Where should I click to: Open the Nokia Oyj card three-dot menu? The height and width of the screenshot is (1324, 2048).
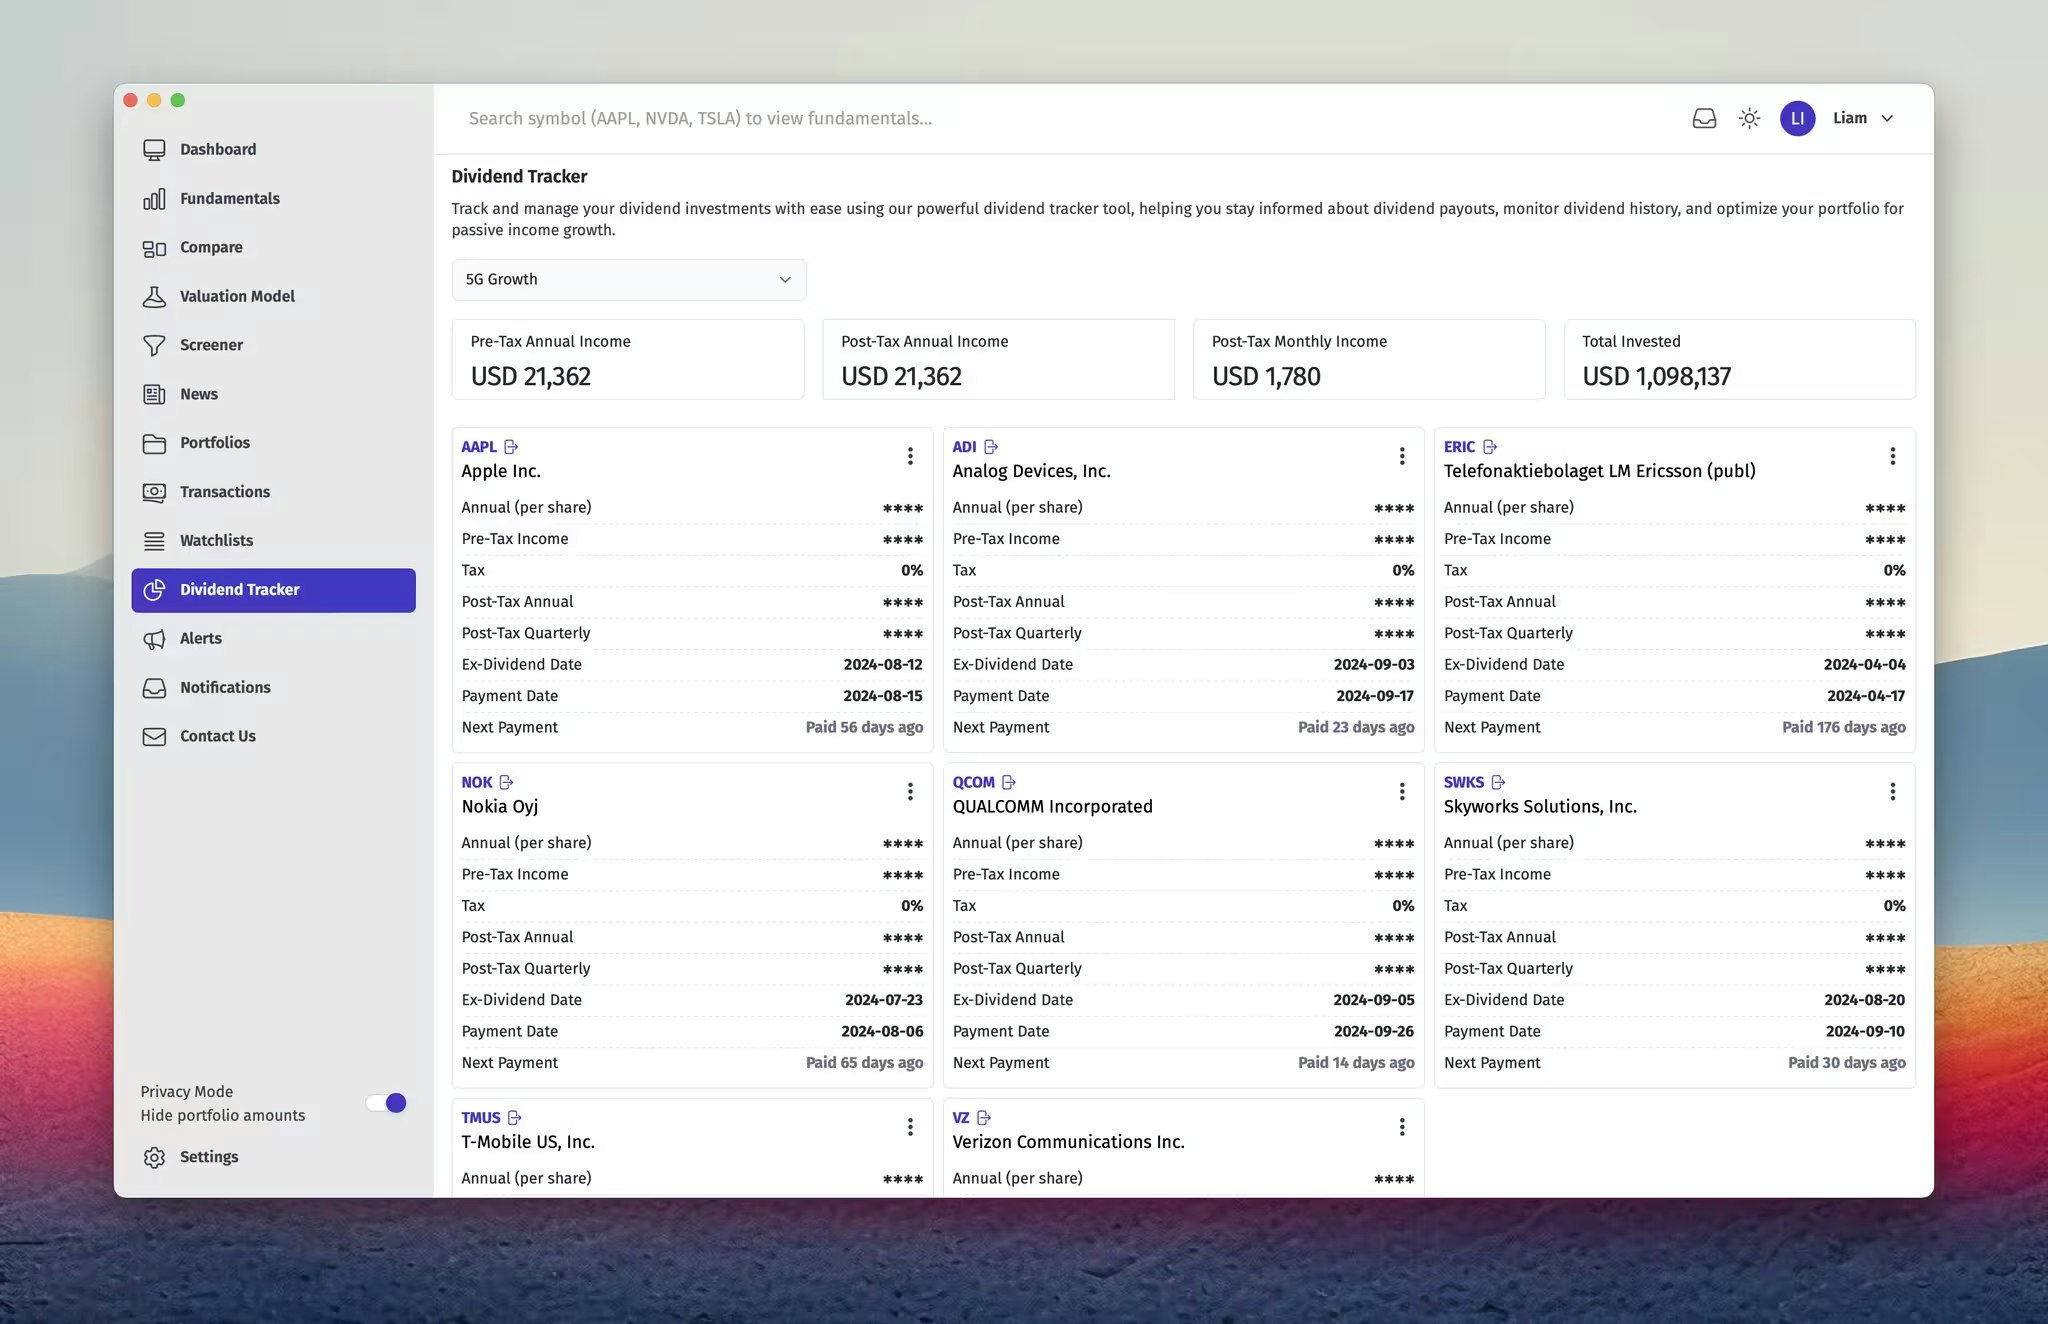click(x=910, y=792)
